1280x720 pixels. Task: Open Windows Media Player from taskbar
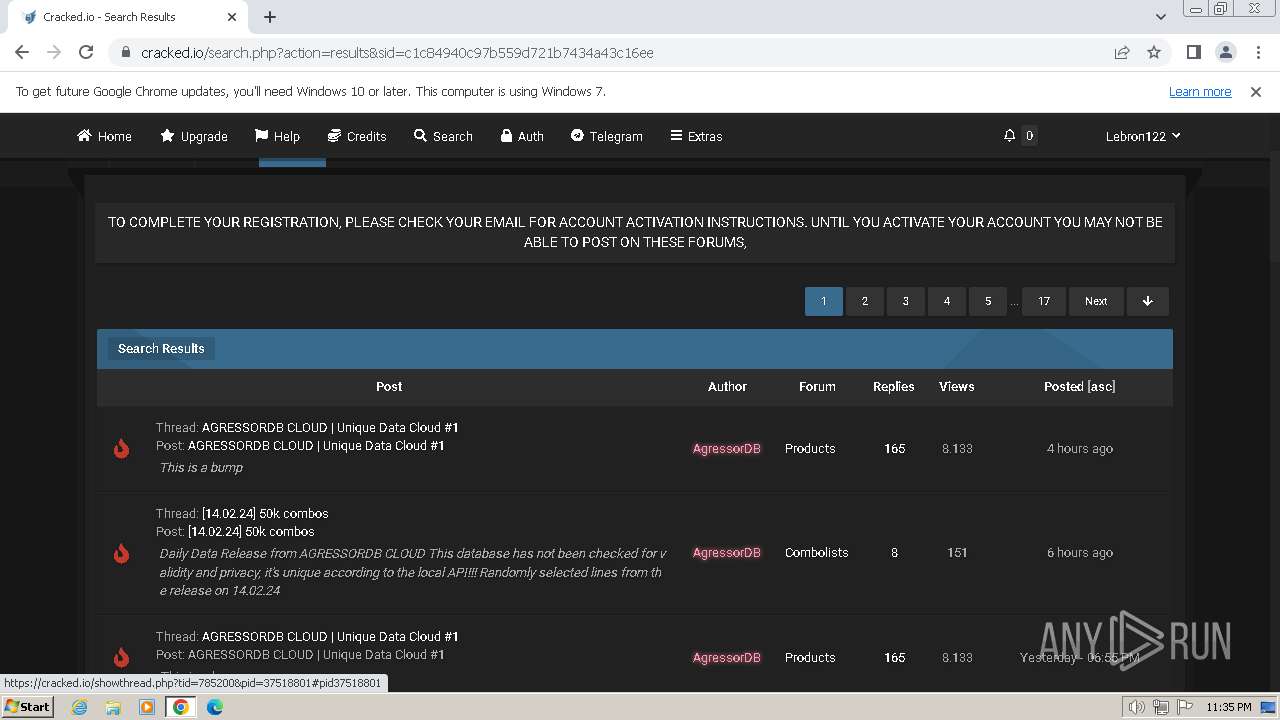click(x=147, y=707)
